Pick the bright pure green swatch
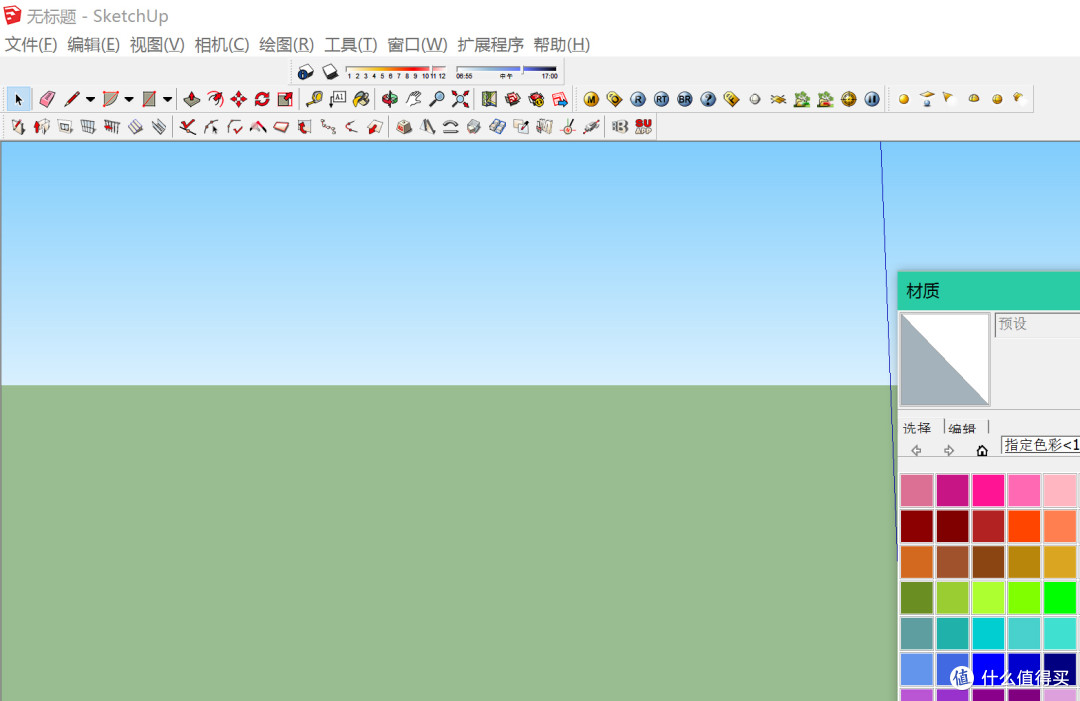Image resolution: width=1080 pixels, height=701 pixels. tap(1059, 598)
